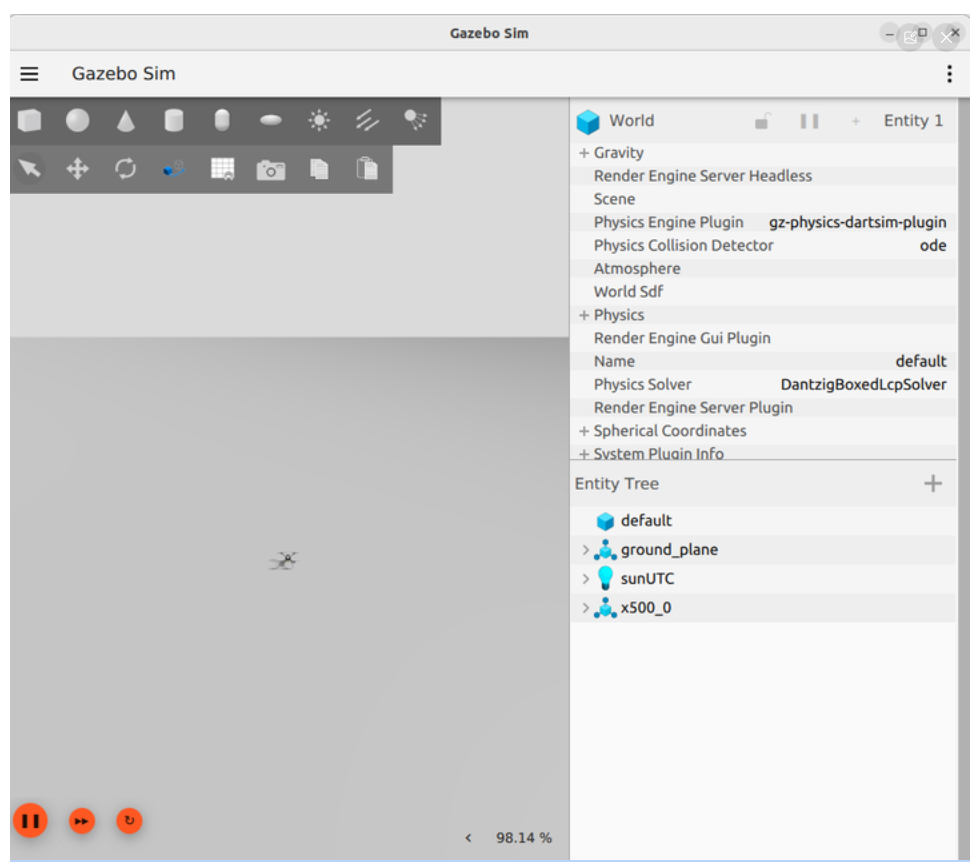977x866 pixels.
Task: Insert a cone shape
Action: coord(126,120)
